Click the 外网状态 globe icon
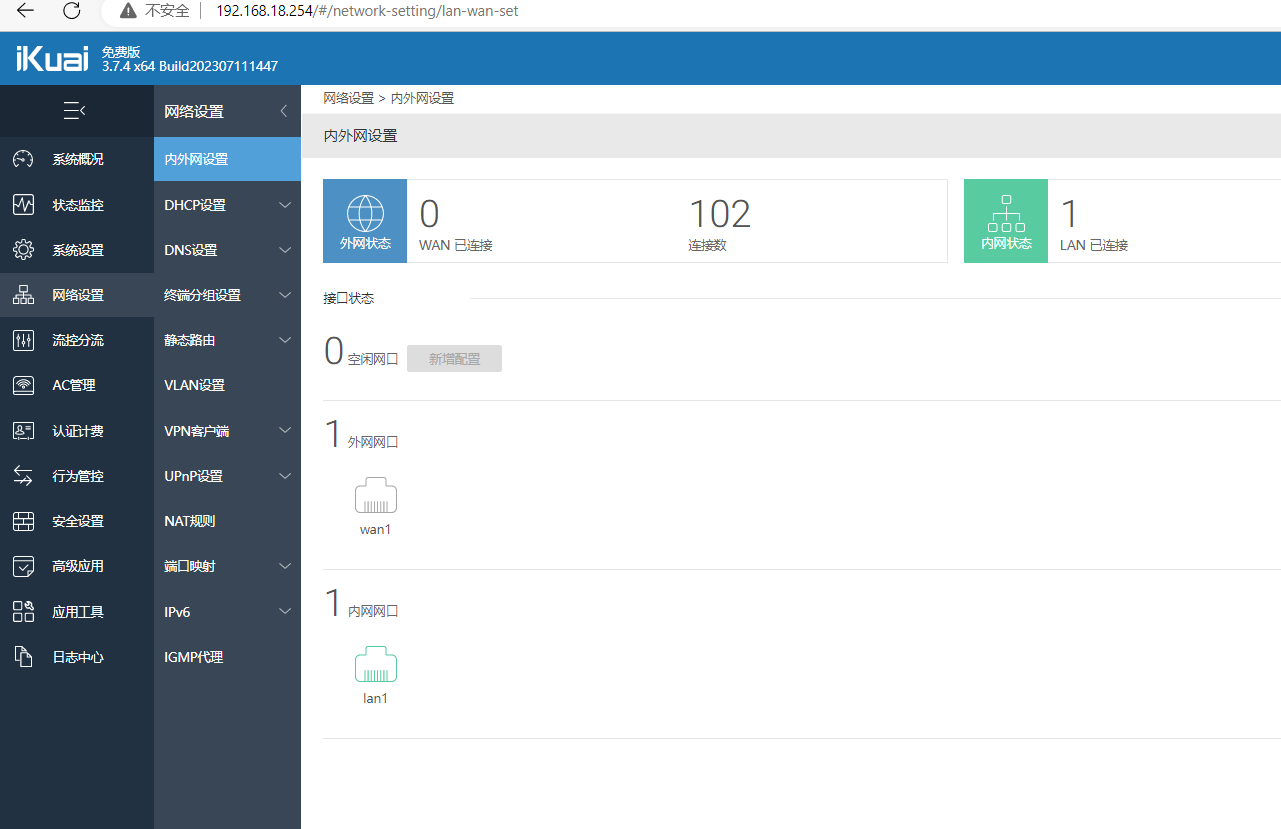Screen dimensions: 1281x829 [365, 213]
